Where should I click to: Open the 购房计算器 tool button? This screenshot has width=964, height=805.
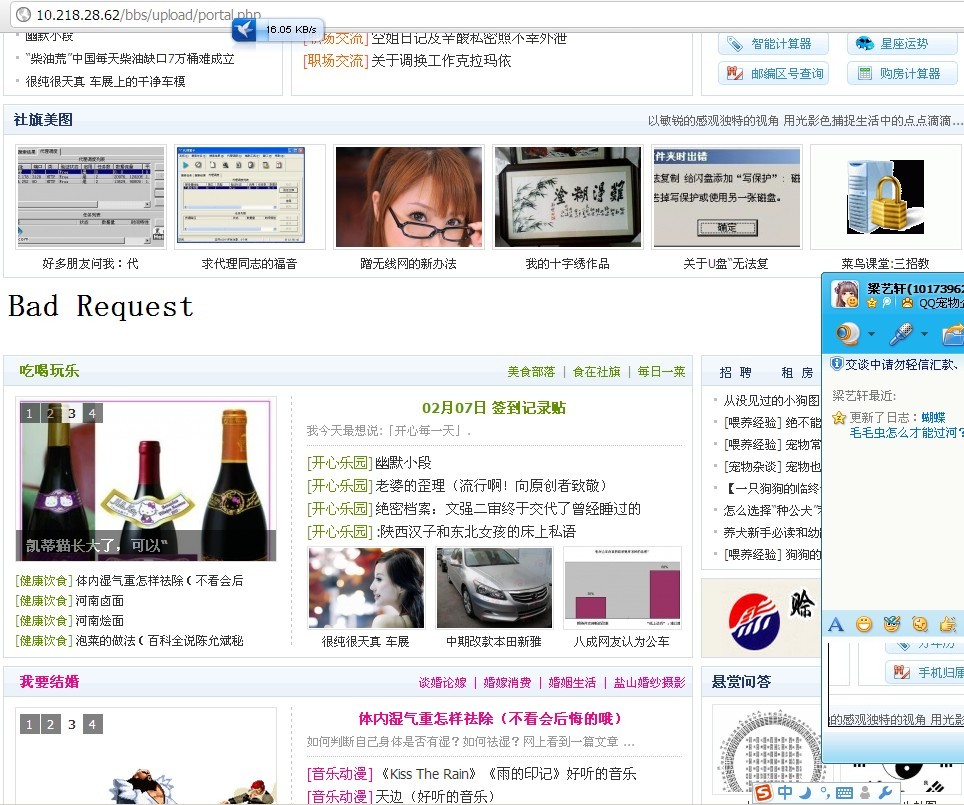pyautogui.click(x=902, y=74)
